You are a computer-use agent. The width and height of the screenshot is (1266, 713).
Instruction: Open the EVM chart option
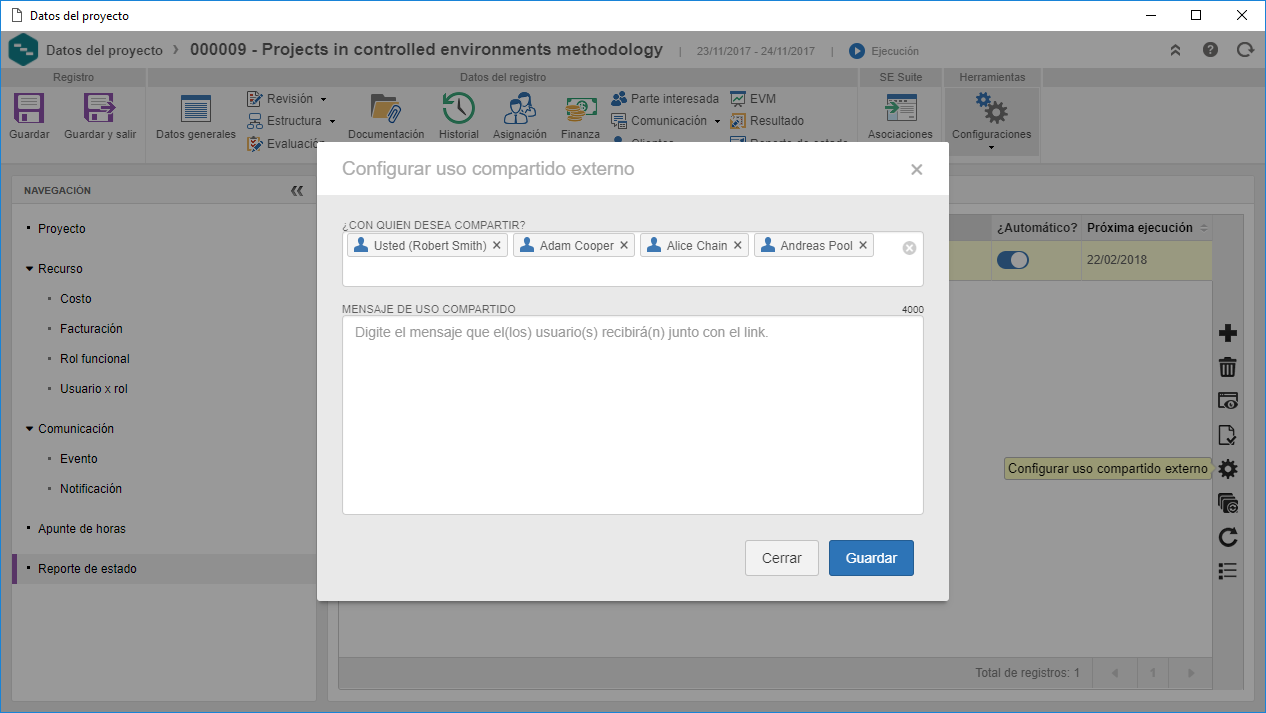(753, 99)
